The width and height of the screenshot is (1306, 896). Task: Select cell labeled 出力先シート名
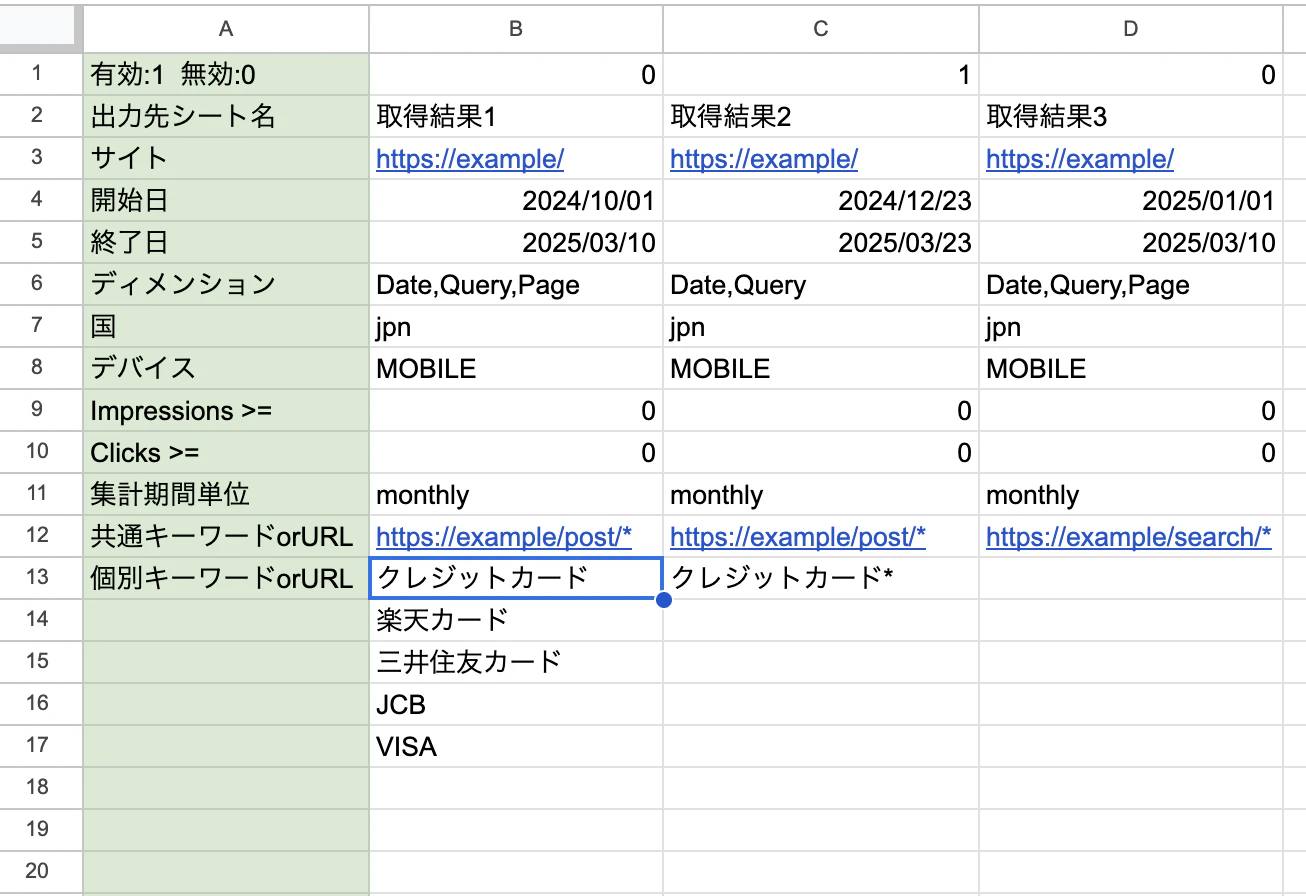pyautogui.click(x=226, y=116)
